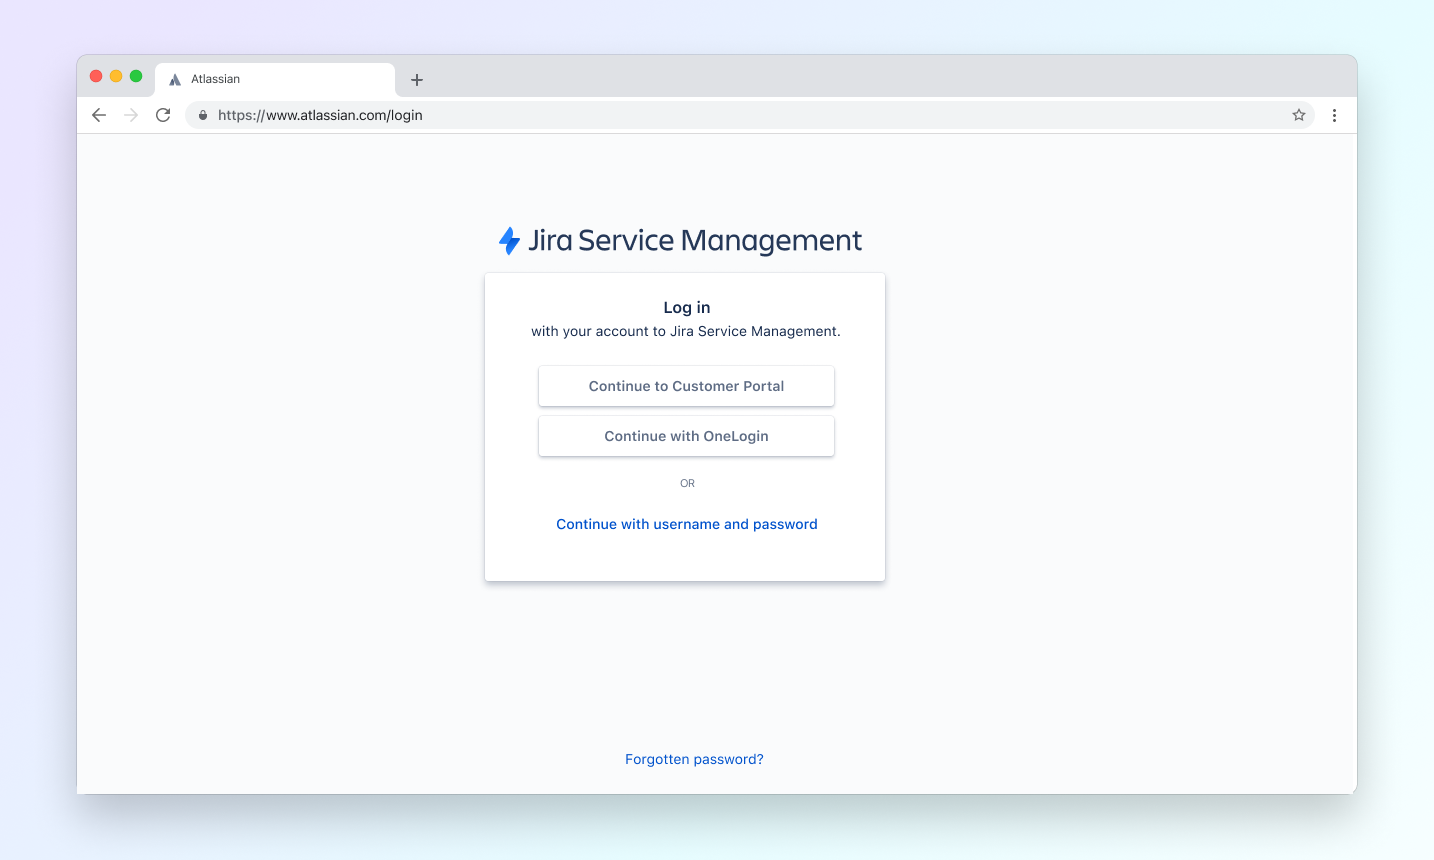Screen dimensions: 1434x860
Task: Open a new tab with plus icon
Action: click(x=417, y=80)
